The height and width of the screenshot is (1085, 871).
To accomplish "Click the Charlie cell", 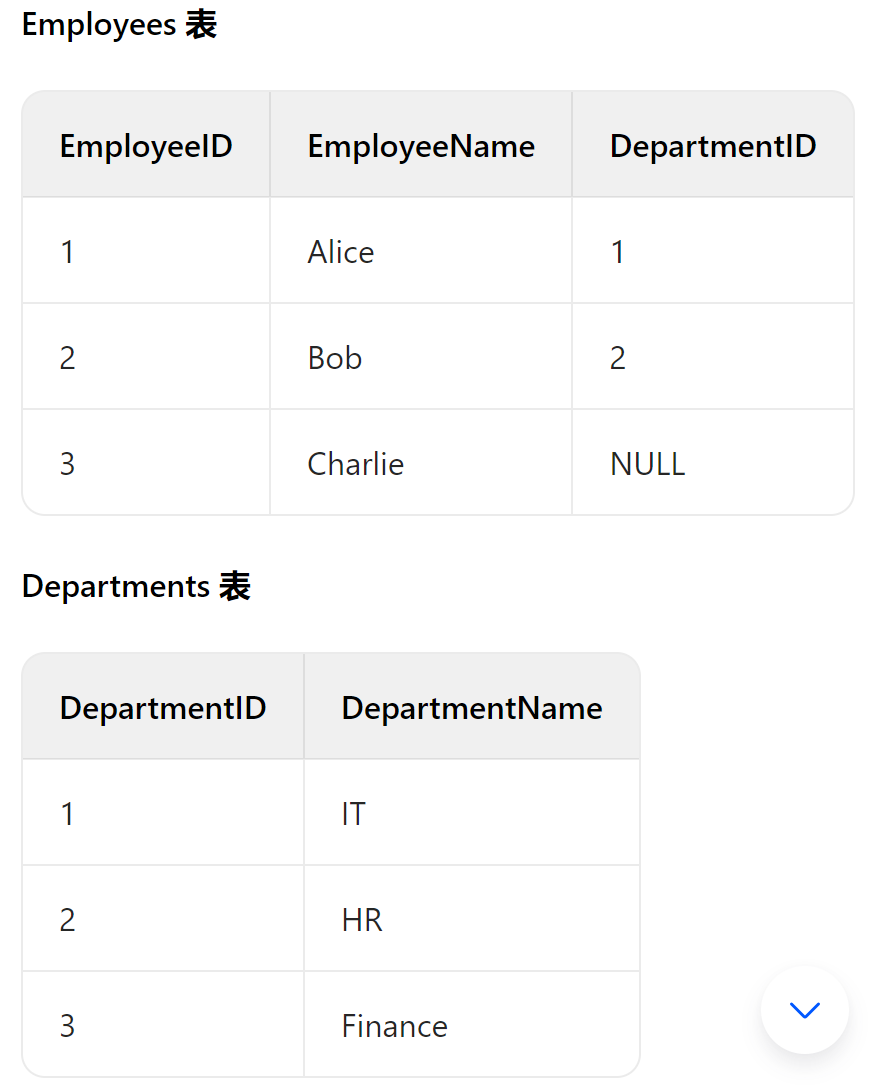I will click(421, 463).
